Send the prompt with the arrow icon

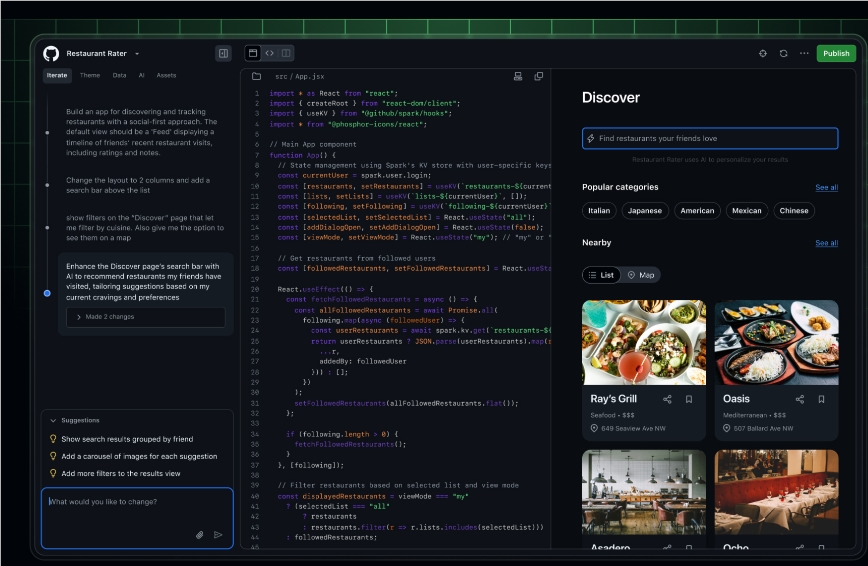click(218, 535)
